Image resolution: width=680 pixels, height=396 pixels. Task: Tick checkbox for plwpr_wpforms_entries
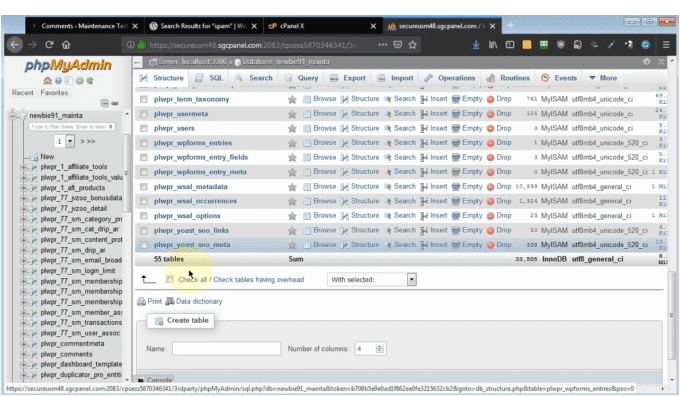point(144,143)
